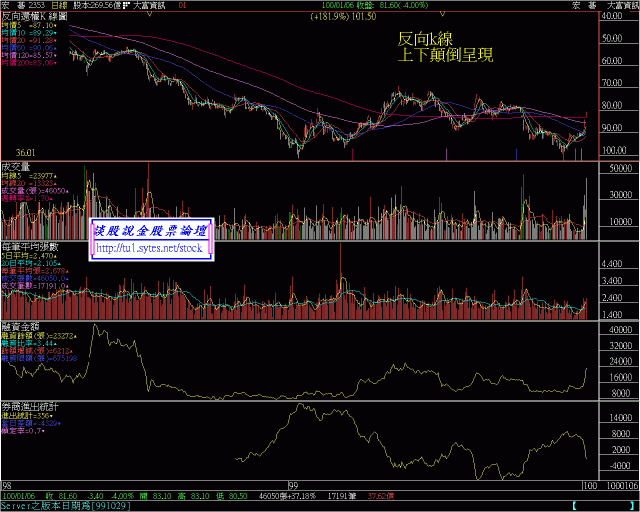Click the 均價5 =87.10 legend entry
640x512 pixels.
pyautogui.click(x=29, y=25)
